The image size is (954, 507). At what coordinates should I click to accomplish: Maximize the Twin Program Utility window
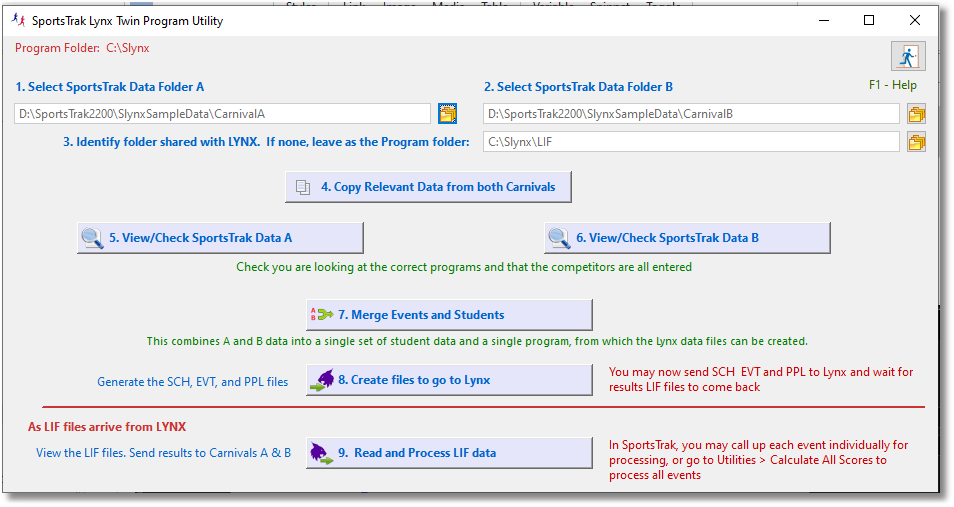pos(869,20)
